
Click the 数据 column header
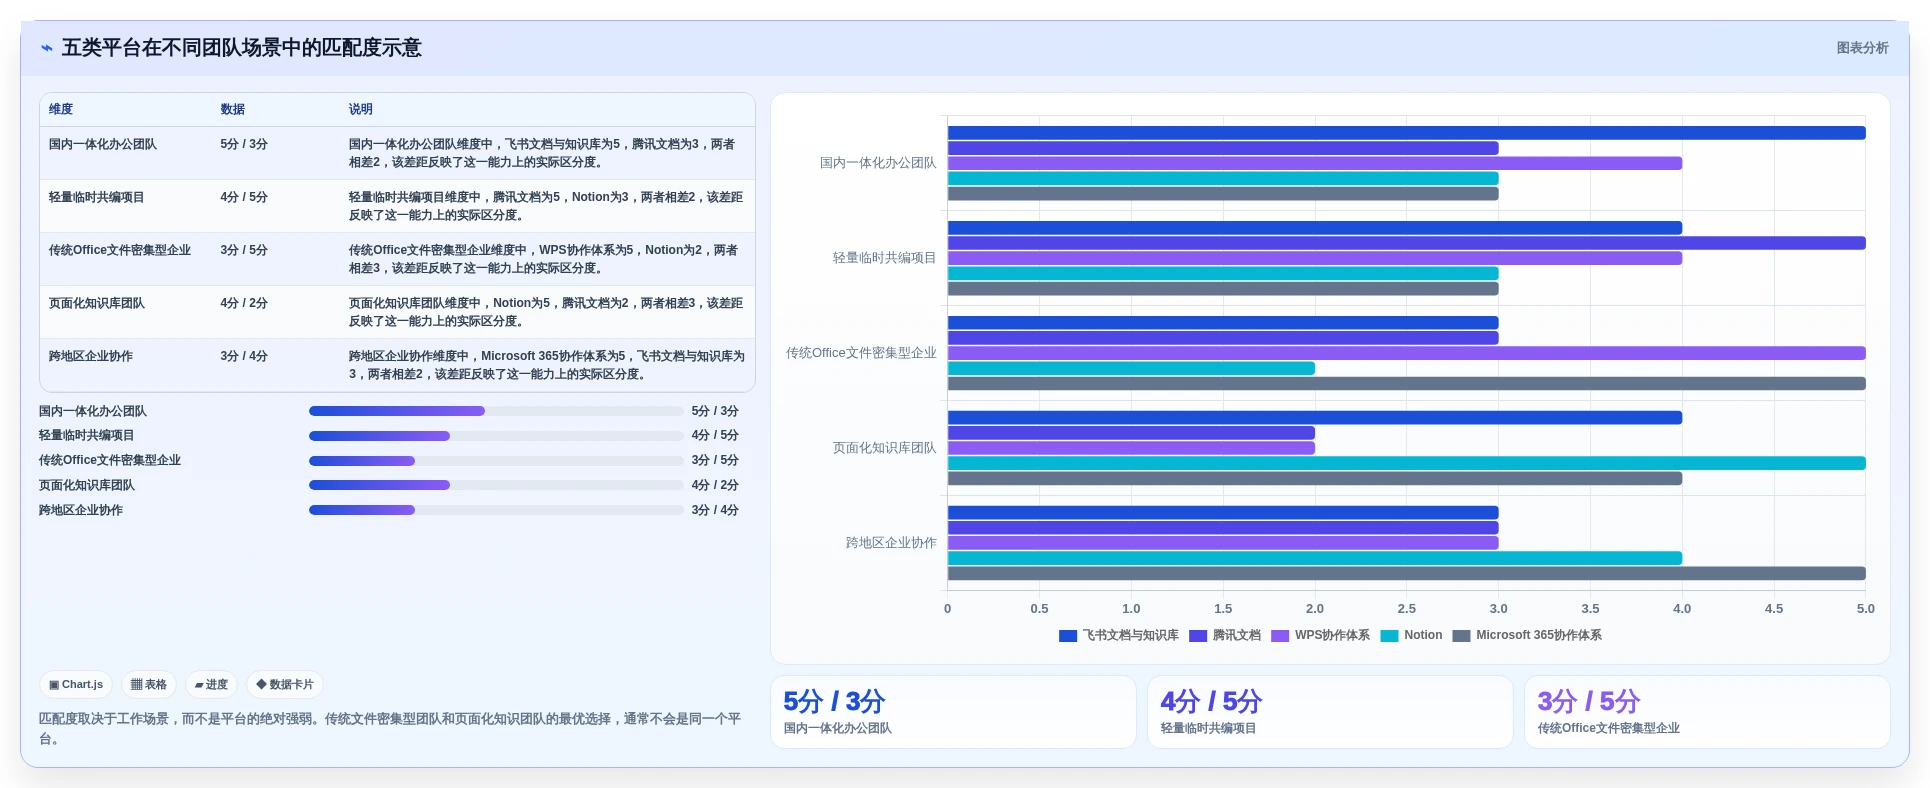(233, 109)
